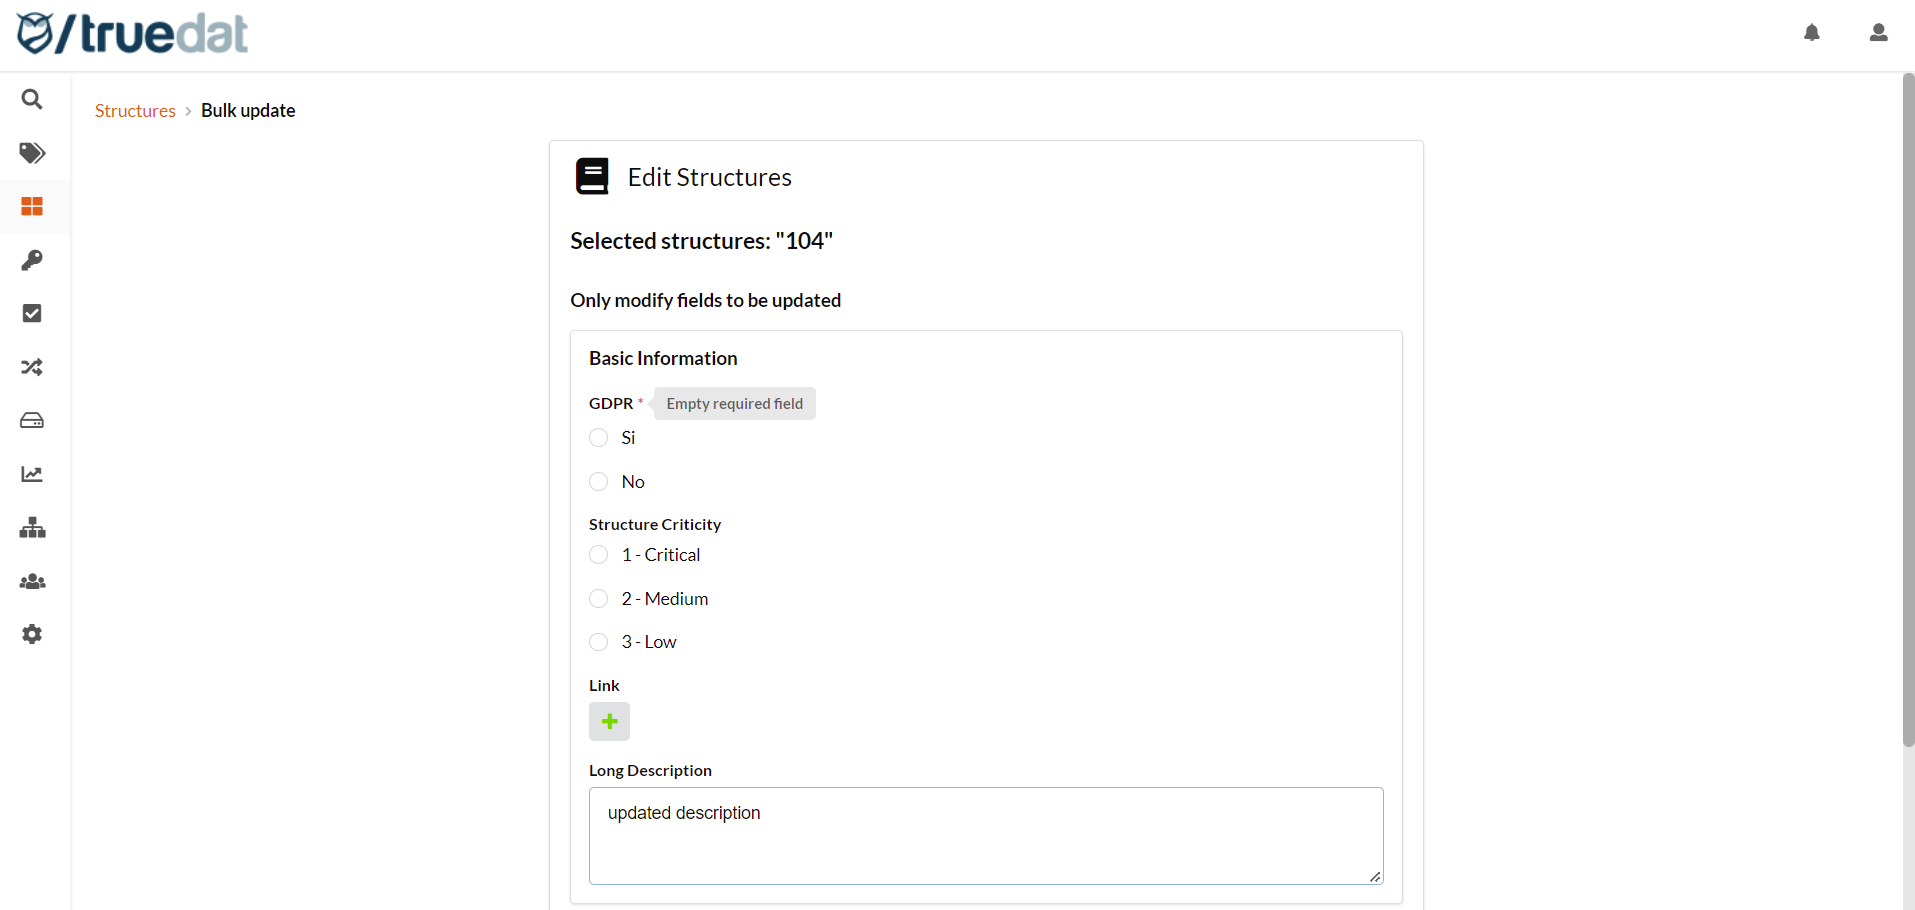Viewport: 1915px width, 910px height.
Task: Open the line chart sidebar icon
Action: click(32, 474)
